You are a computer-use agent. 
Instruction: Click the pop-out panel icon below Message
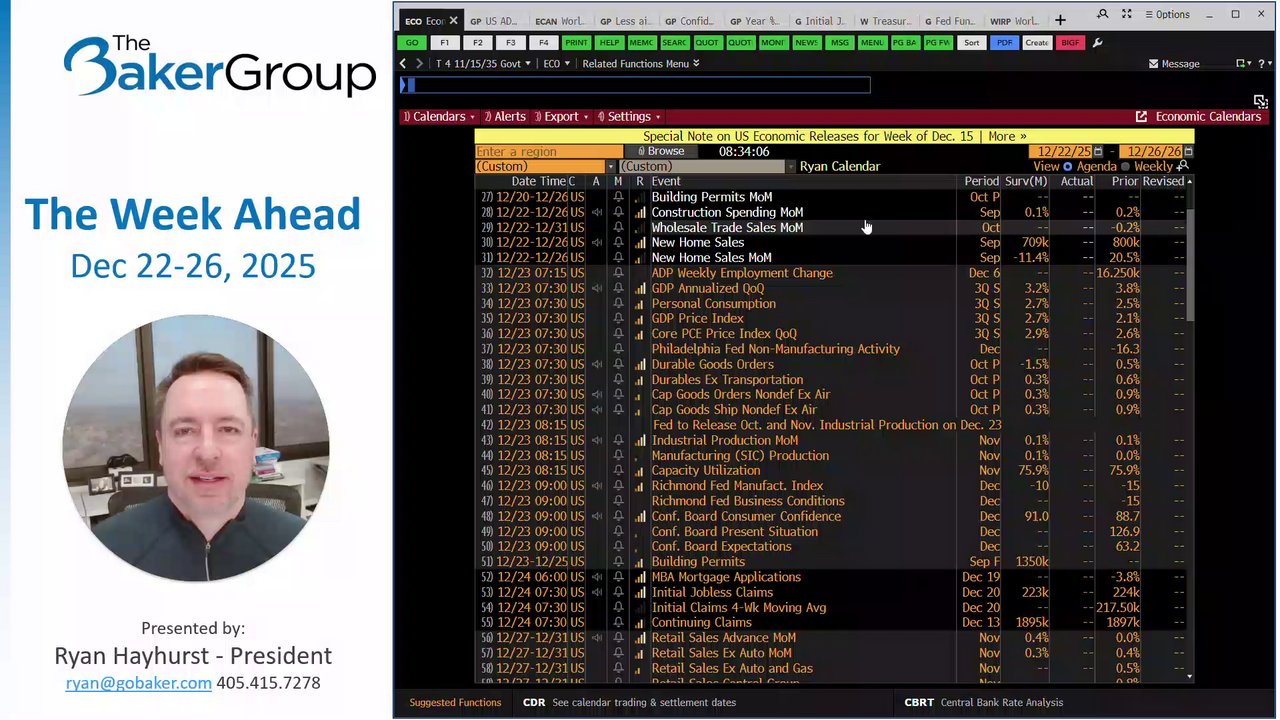coord(1260,101)
